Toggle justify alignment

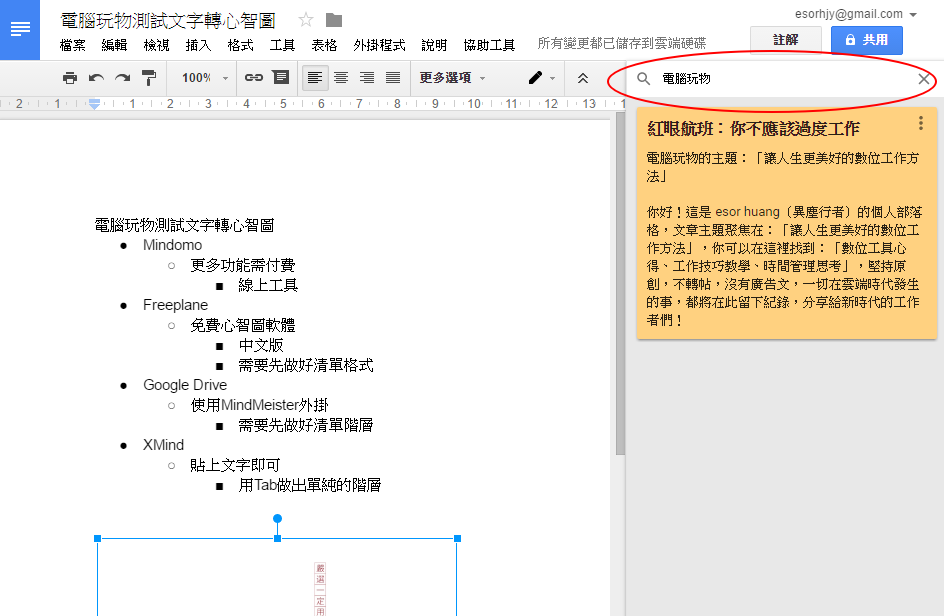point(393,78)
